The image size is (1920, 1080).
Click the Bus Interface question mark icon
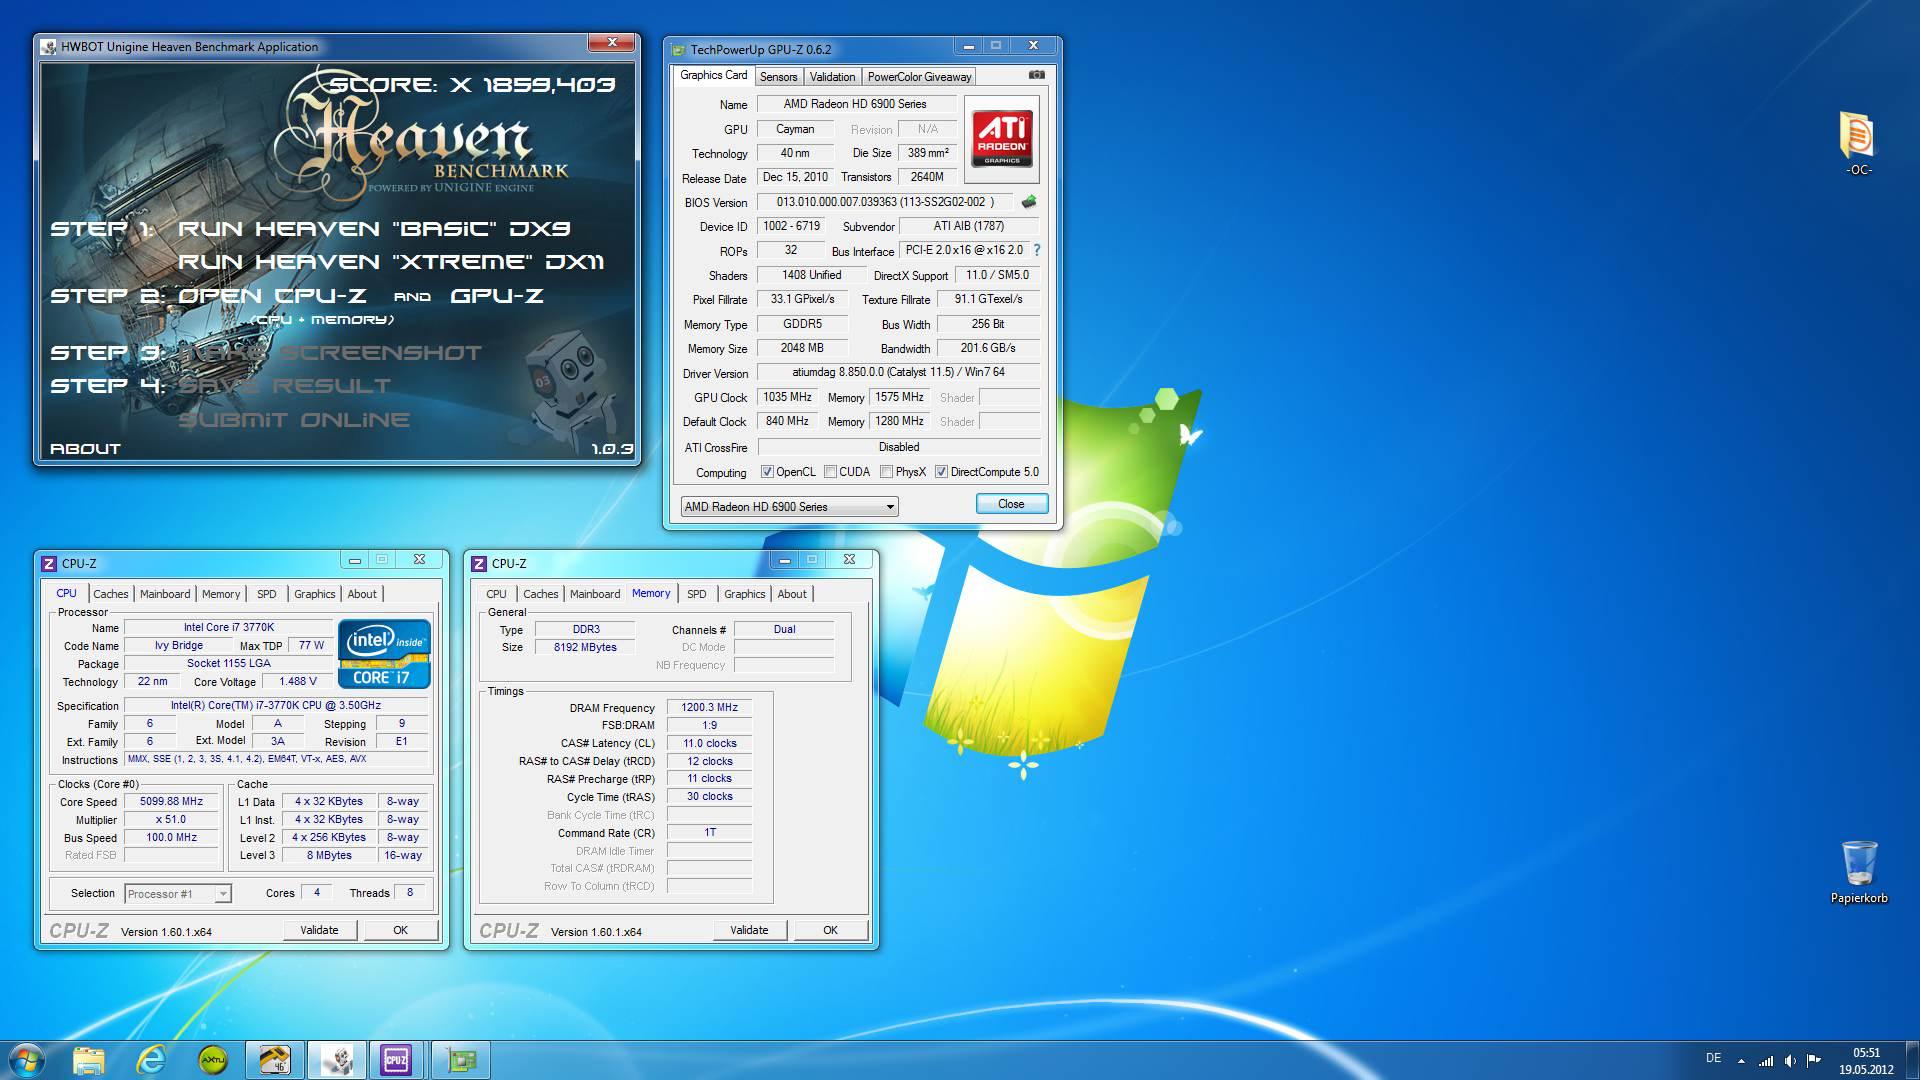[1037, 250]
